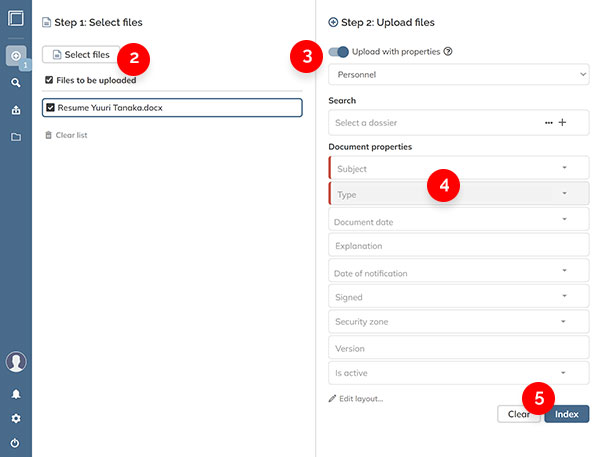600x457 pixels.
Task: Click the power logout icon
Action: click(x=15, y=442)
